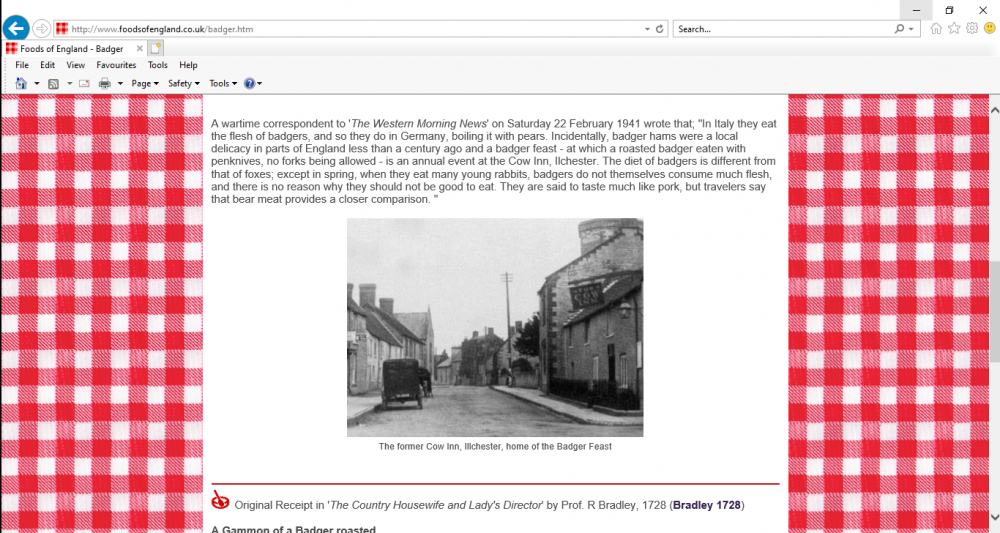Click the scrollbar down arrow

pos(994,517)
